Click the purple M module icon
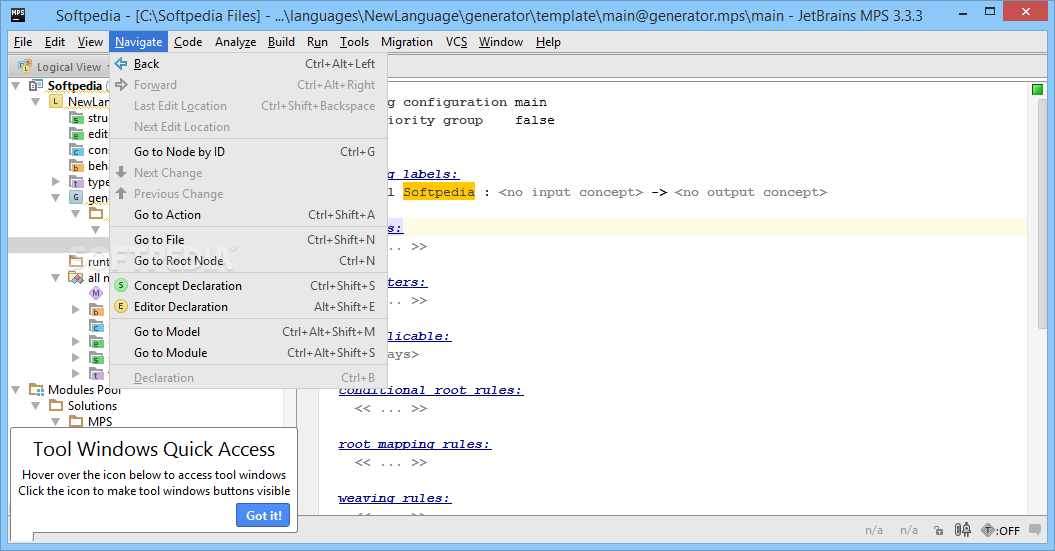Image resolution: width=1055 pixels, height=551 pixels. coord(96,293)
